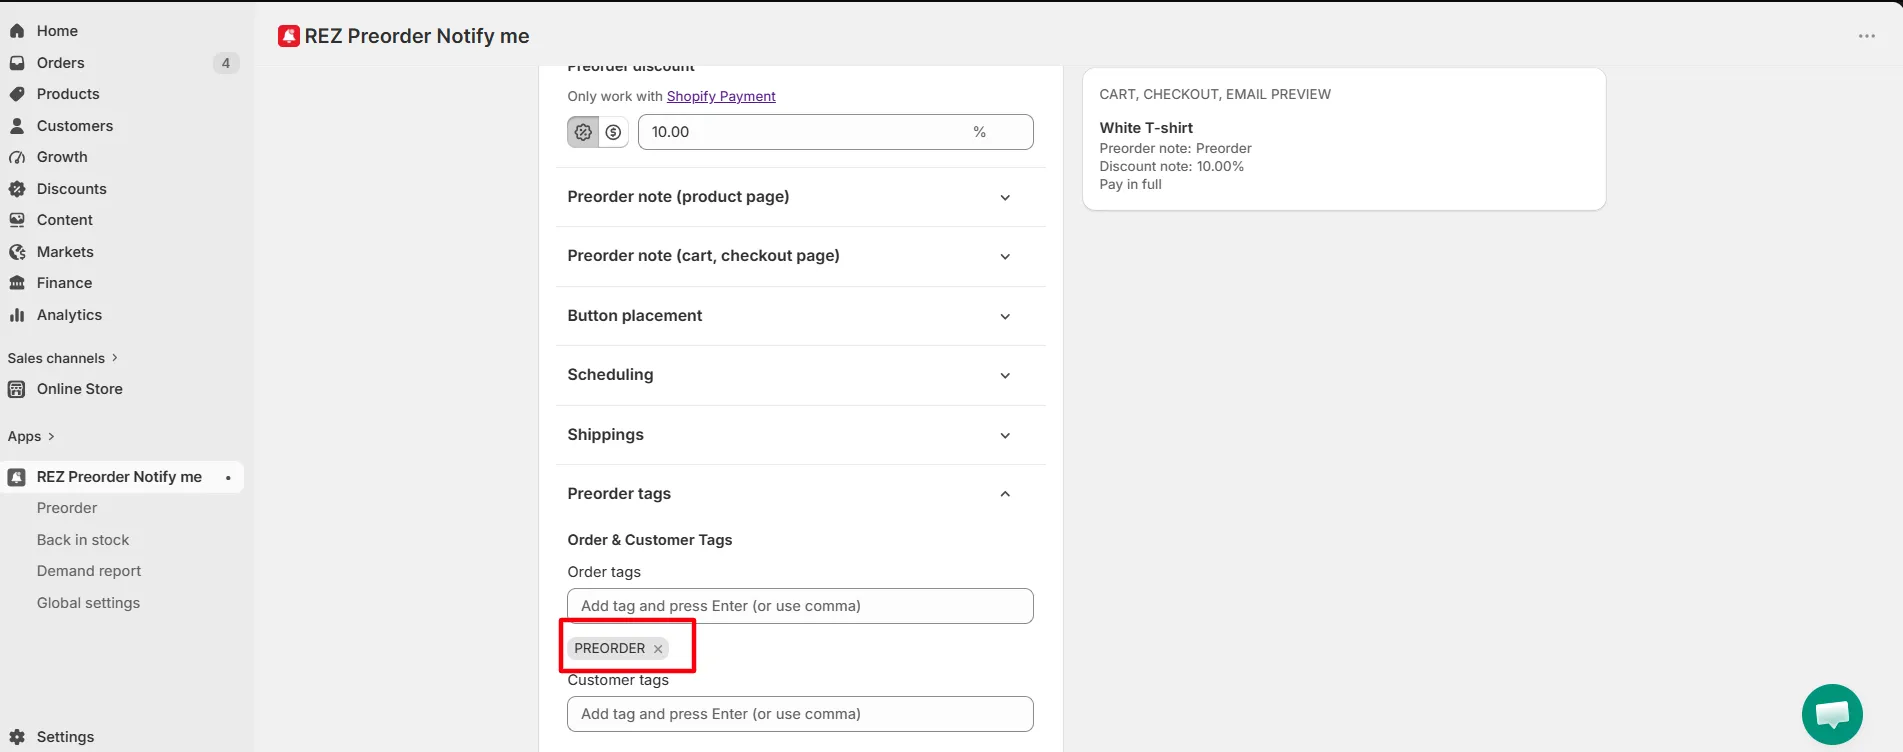Click the Customer tags input field
Screen dimensions: 1903x752
[x=800, y=714]
